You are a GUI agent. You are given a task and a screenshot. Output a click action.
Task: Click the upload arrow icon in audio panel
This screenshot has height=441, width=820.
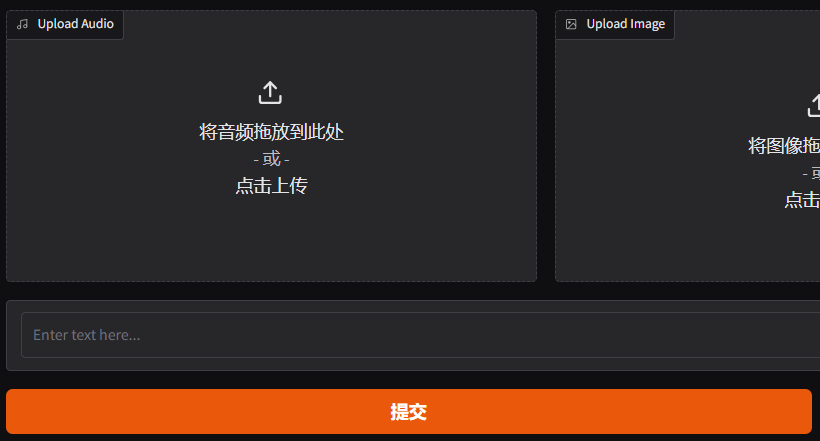(x=270, y=93)
